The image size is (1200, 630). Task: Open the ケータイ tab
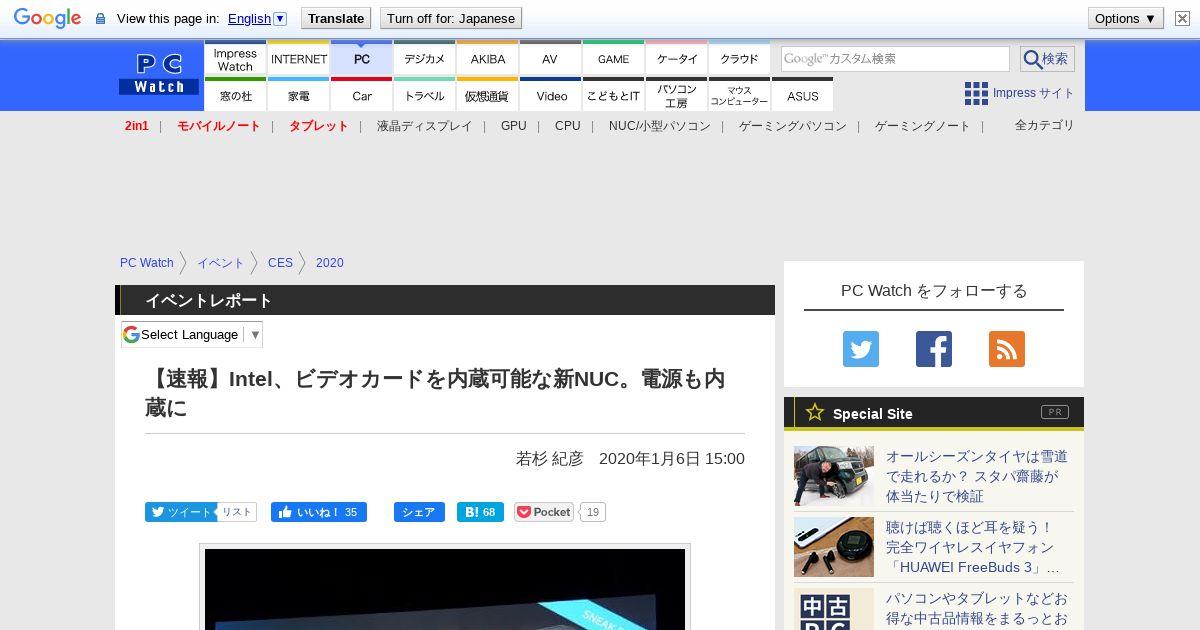click(677, 58)
